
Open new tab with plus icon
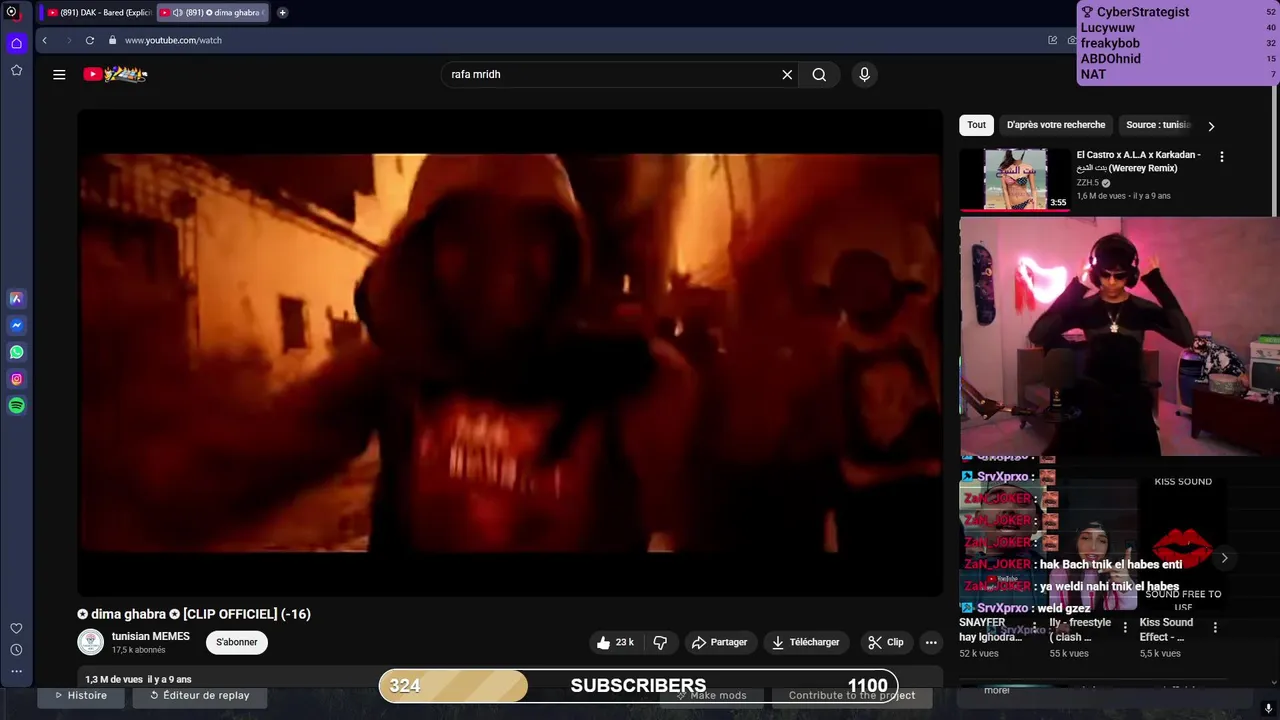click(x=282, y=12)
